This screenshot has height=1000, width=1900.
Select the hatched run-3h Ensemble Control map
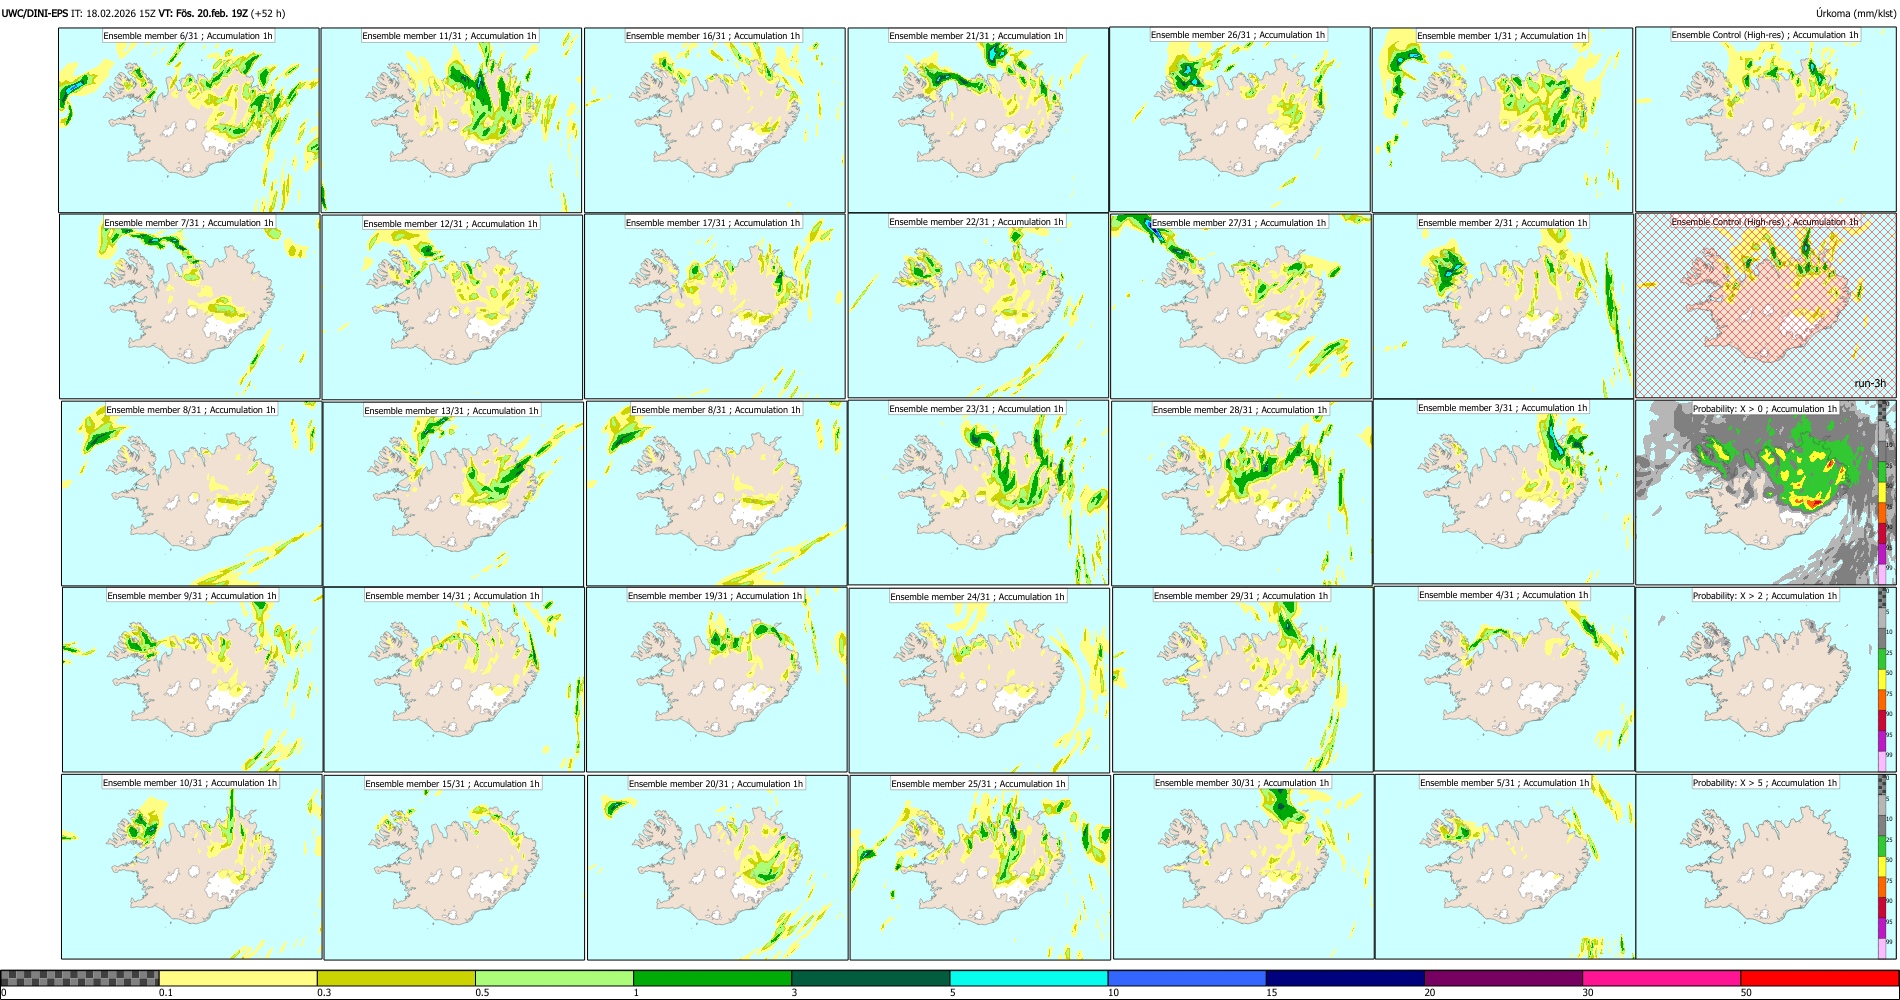[x=1766, y=305]
